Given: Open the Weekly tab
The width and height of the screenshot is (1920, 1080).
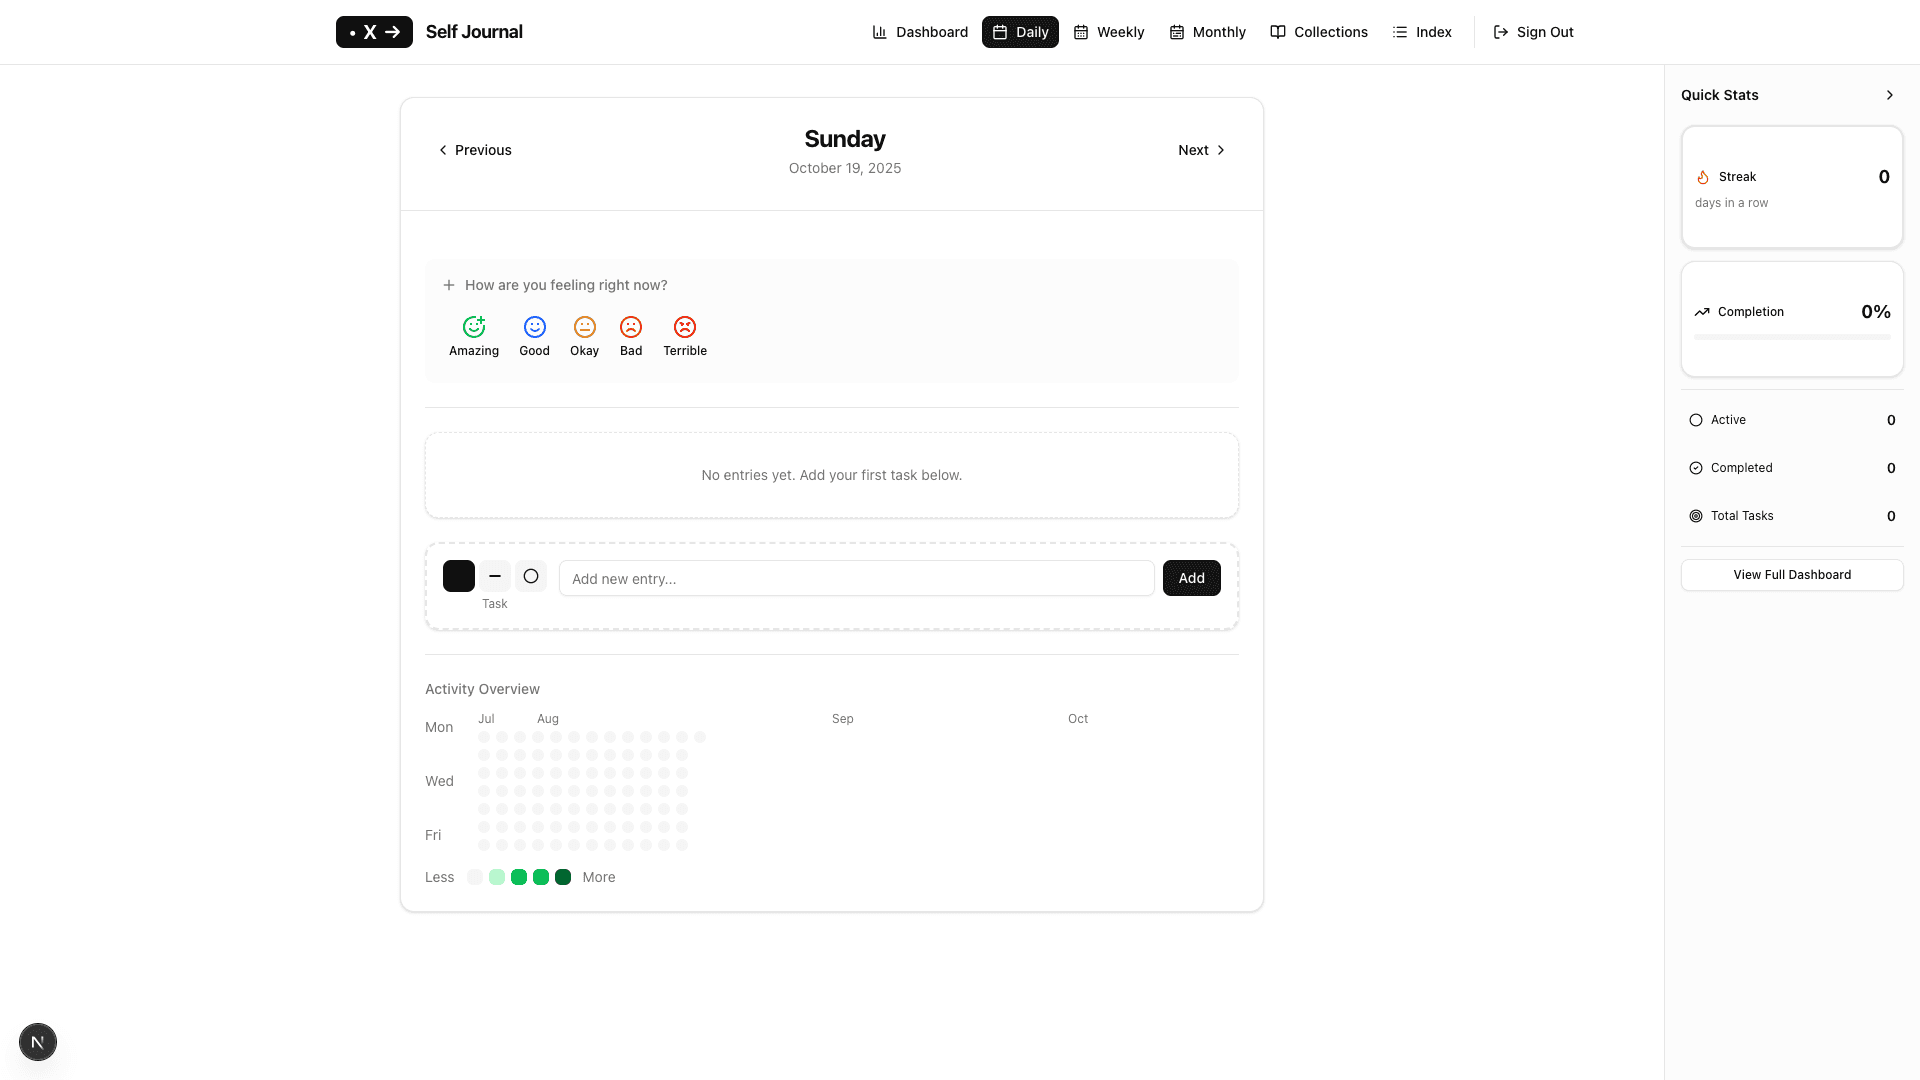Looking at the screenshot, I should (1109, 32).
